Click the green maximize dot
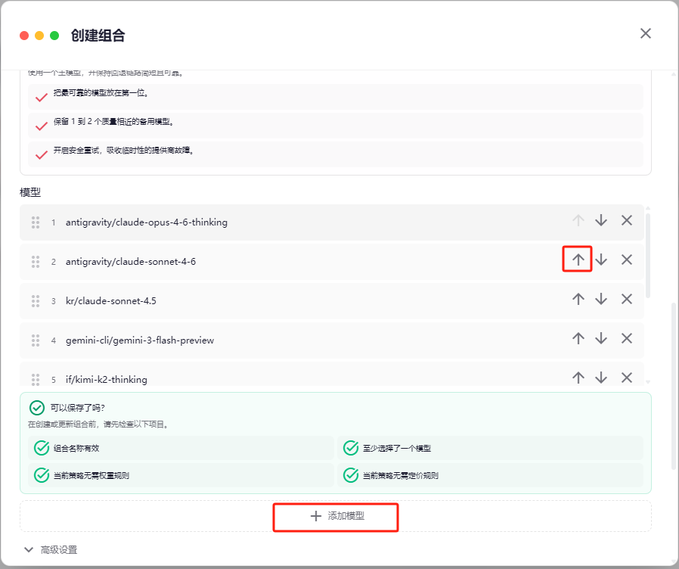 55,36
